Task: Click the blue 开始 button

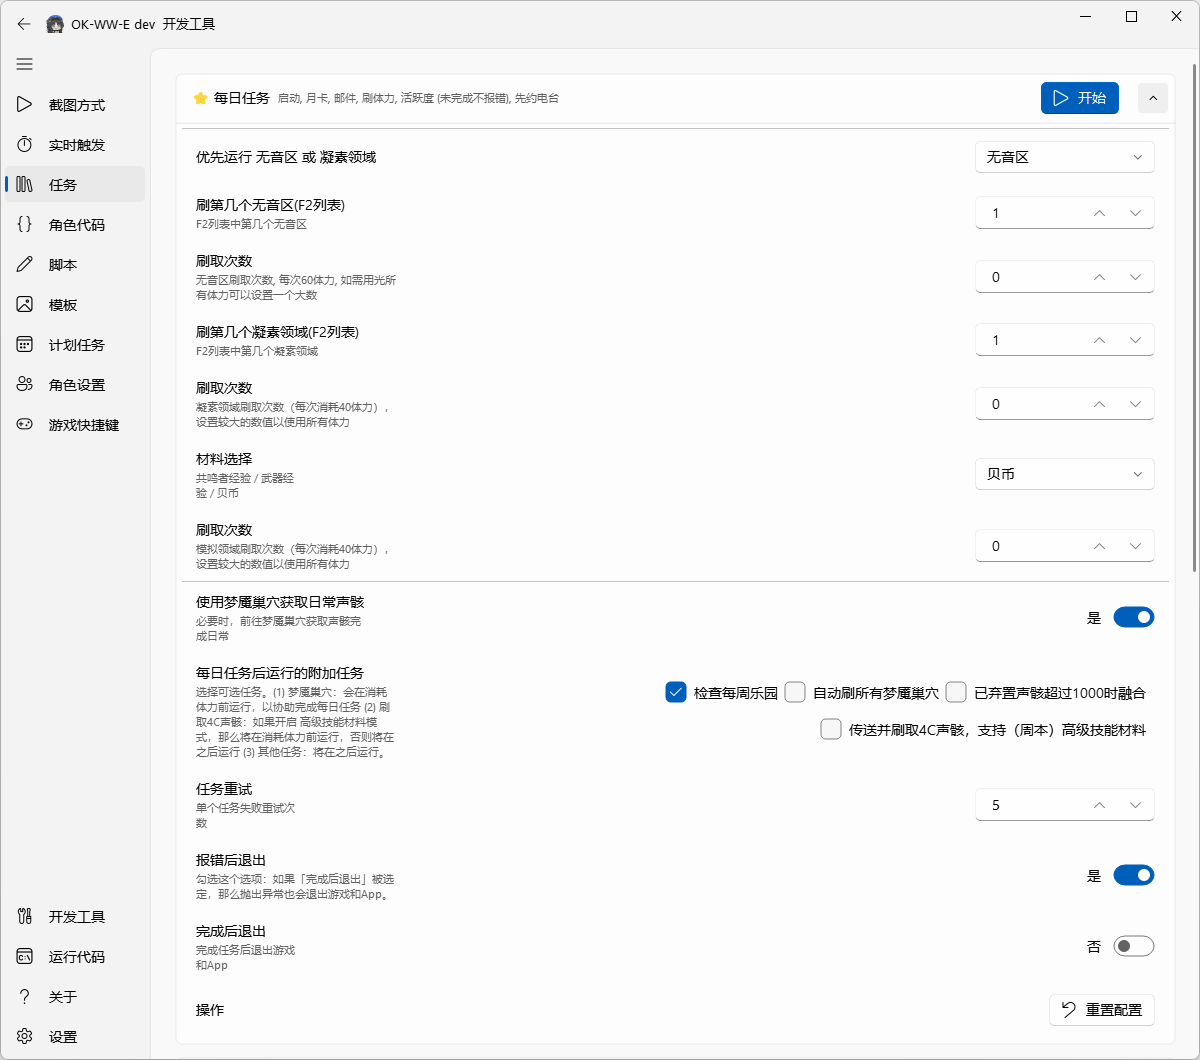Action: 1080,98
